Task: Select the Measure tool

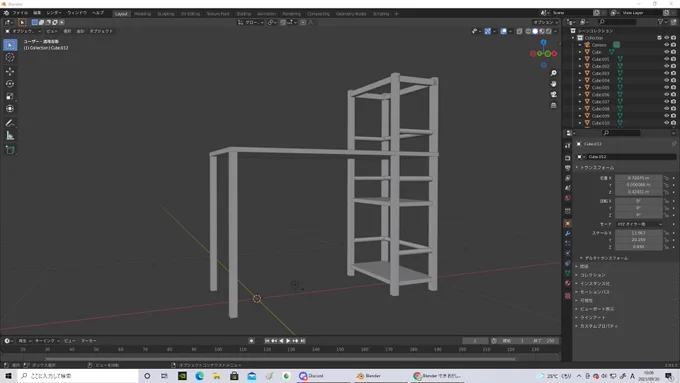Action: 10,136
